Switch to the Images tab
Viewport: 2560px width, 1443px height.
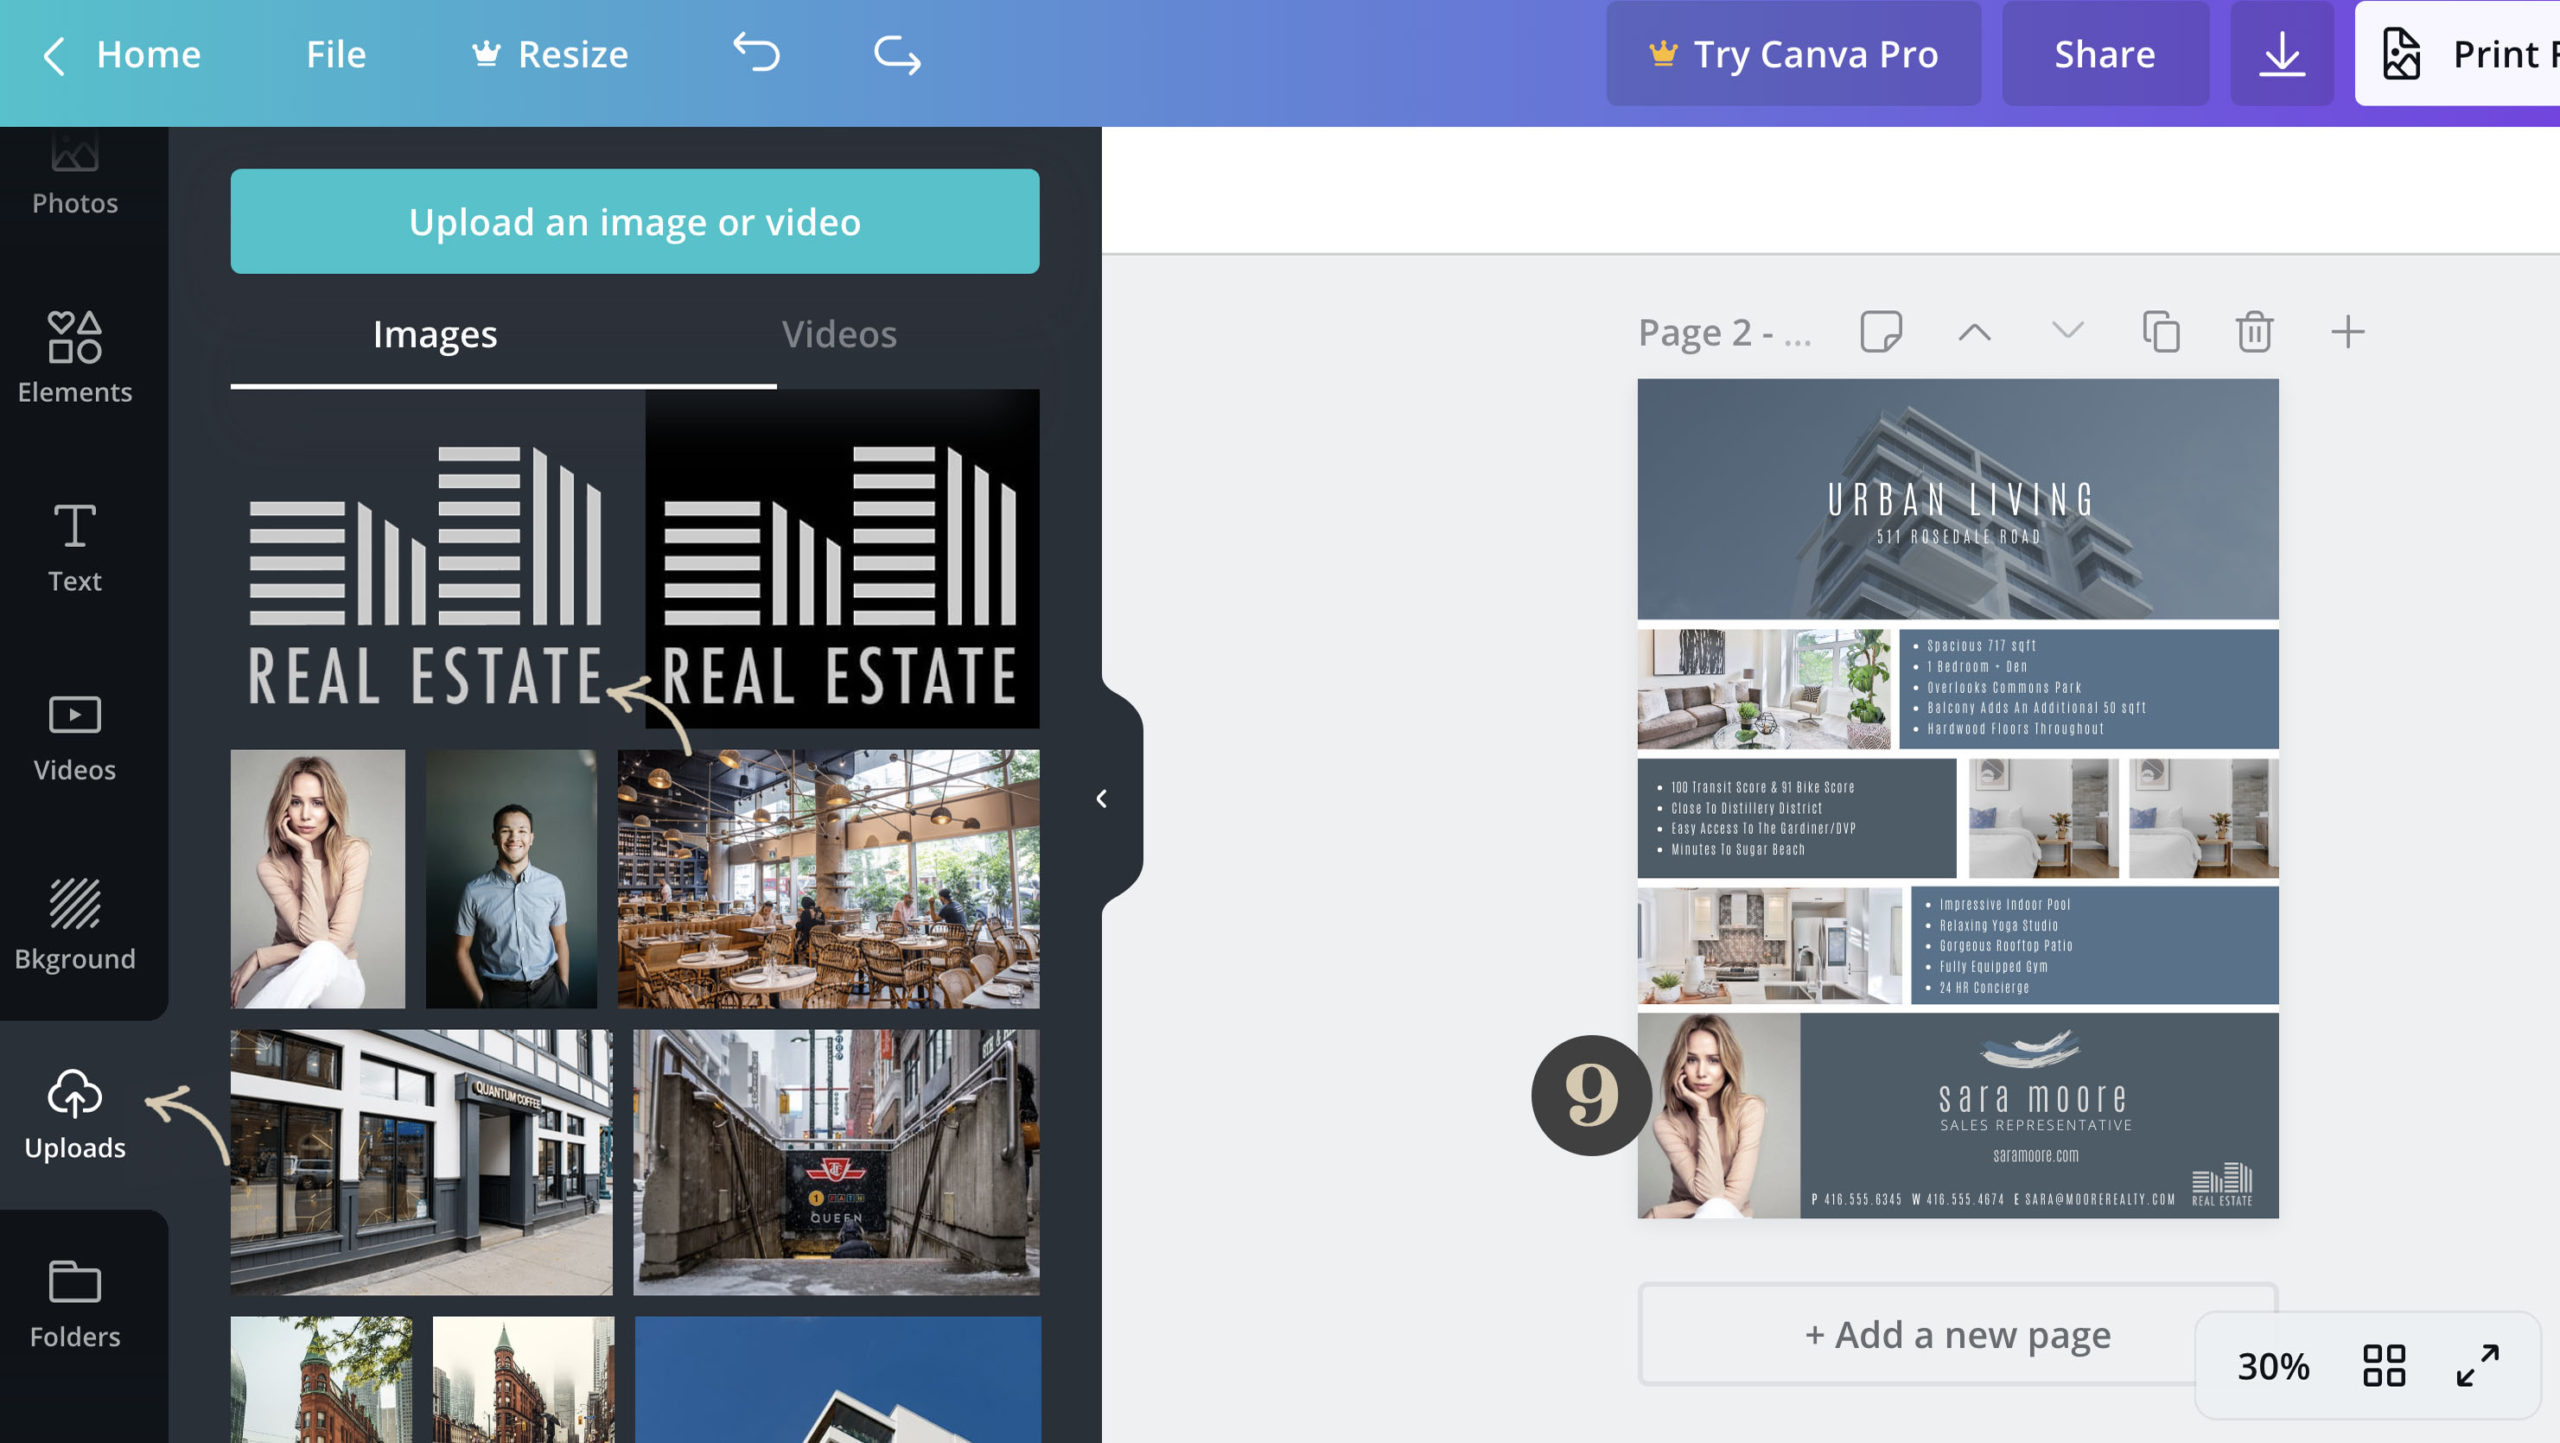[x=434, y=332]
